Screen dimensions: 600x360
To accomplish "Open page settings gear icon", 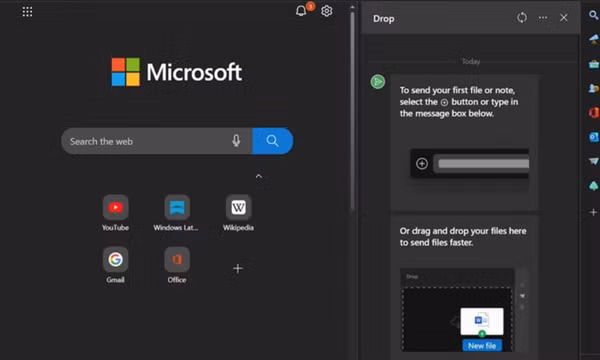I will [x=326, y=11].
